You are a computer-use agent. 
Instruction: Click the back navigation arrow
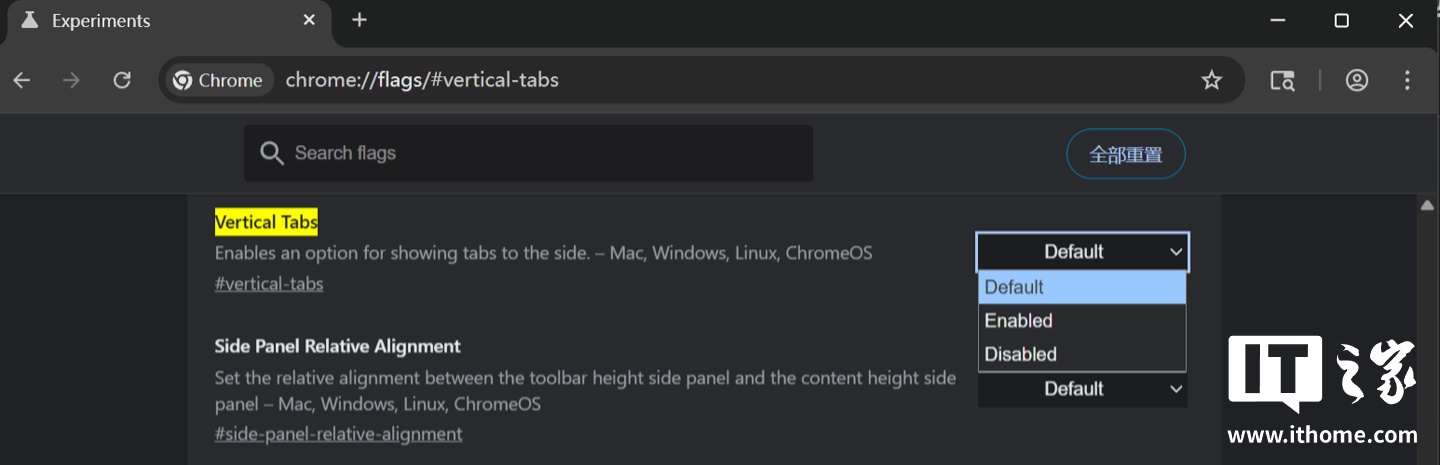tap(22, 81)
